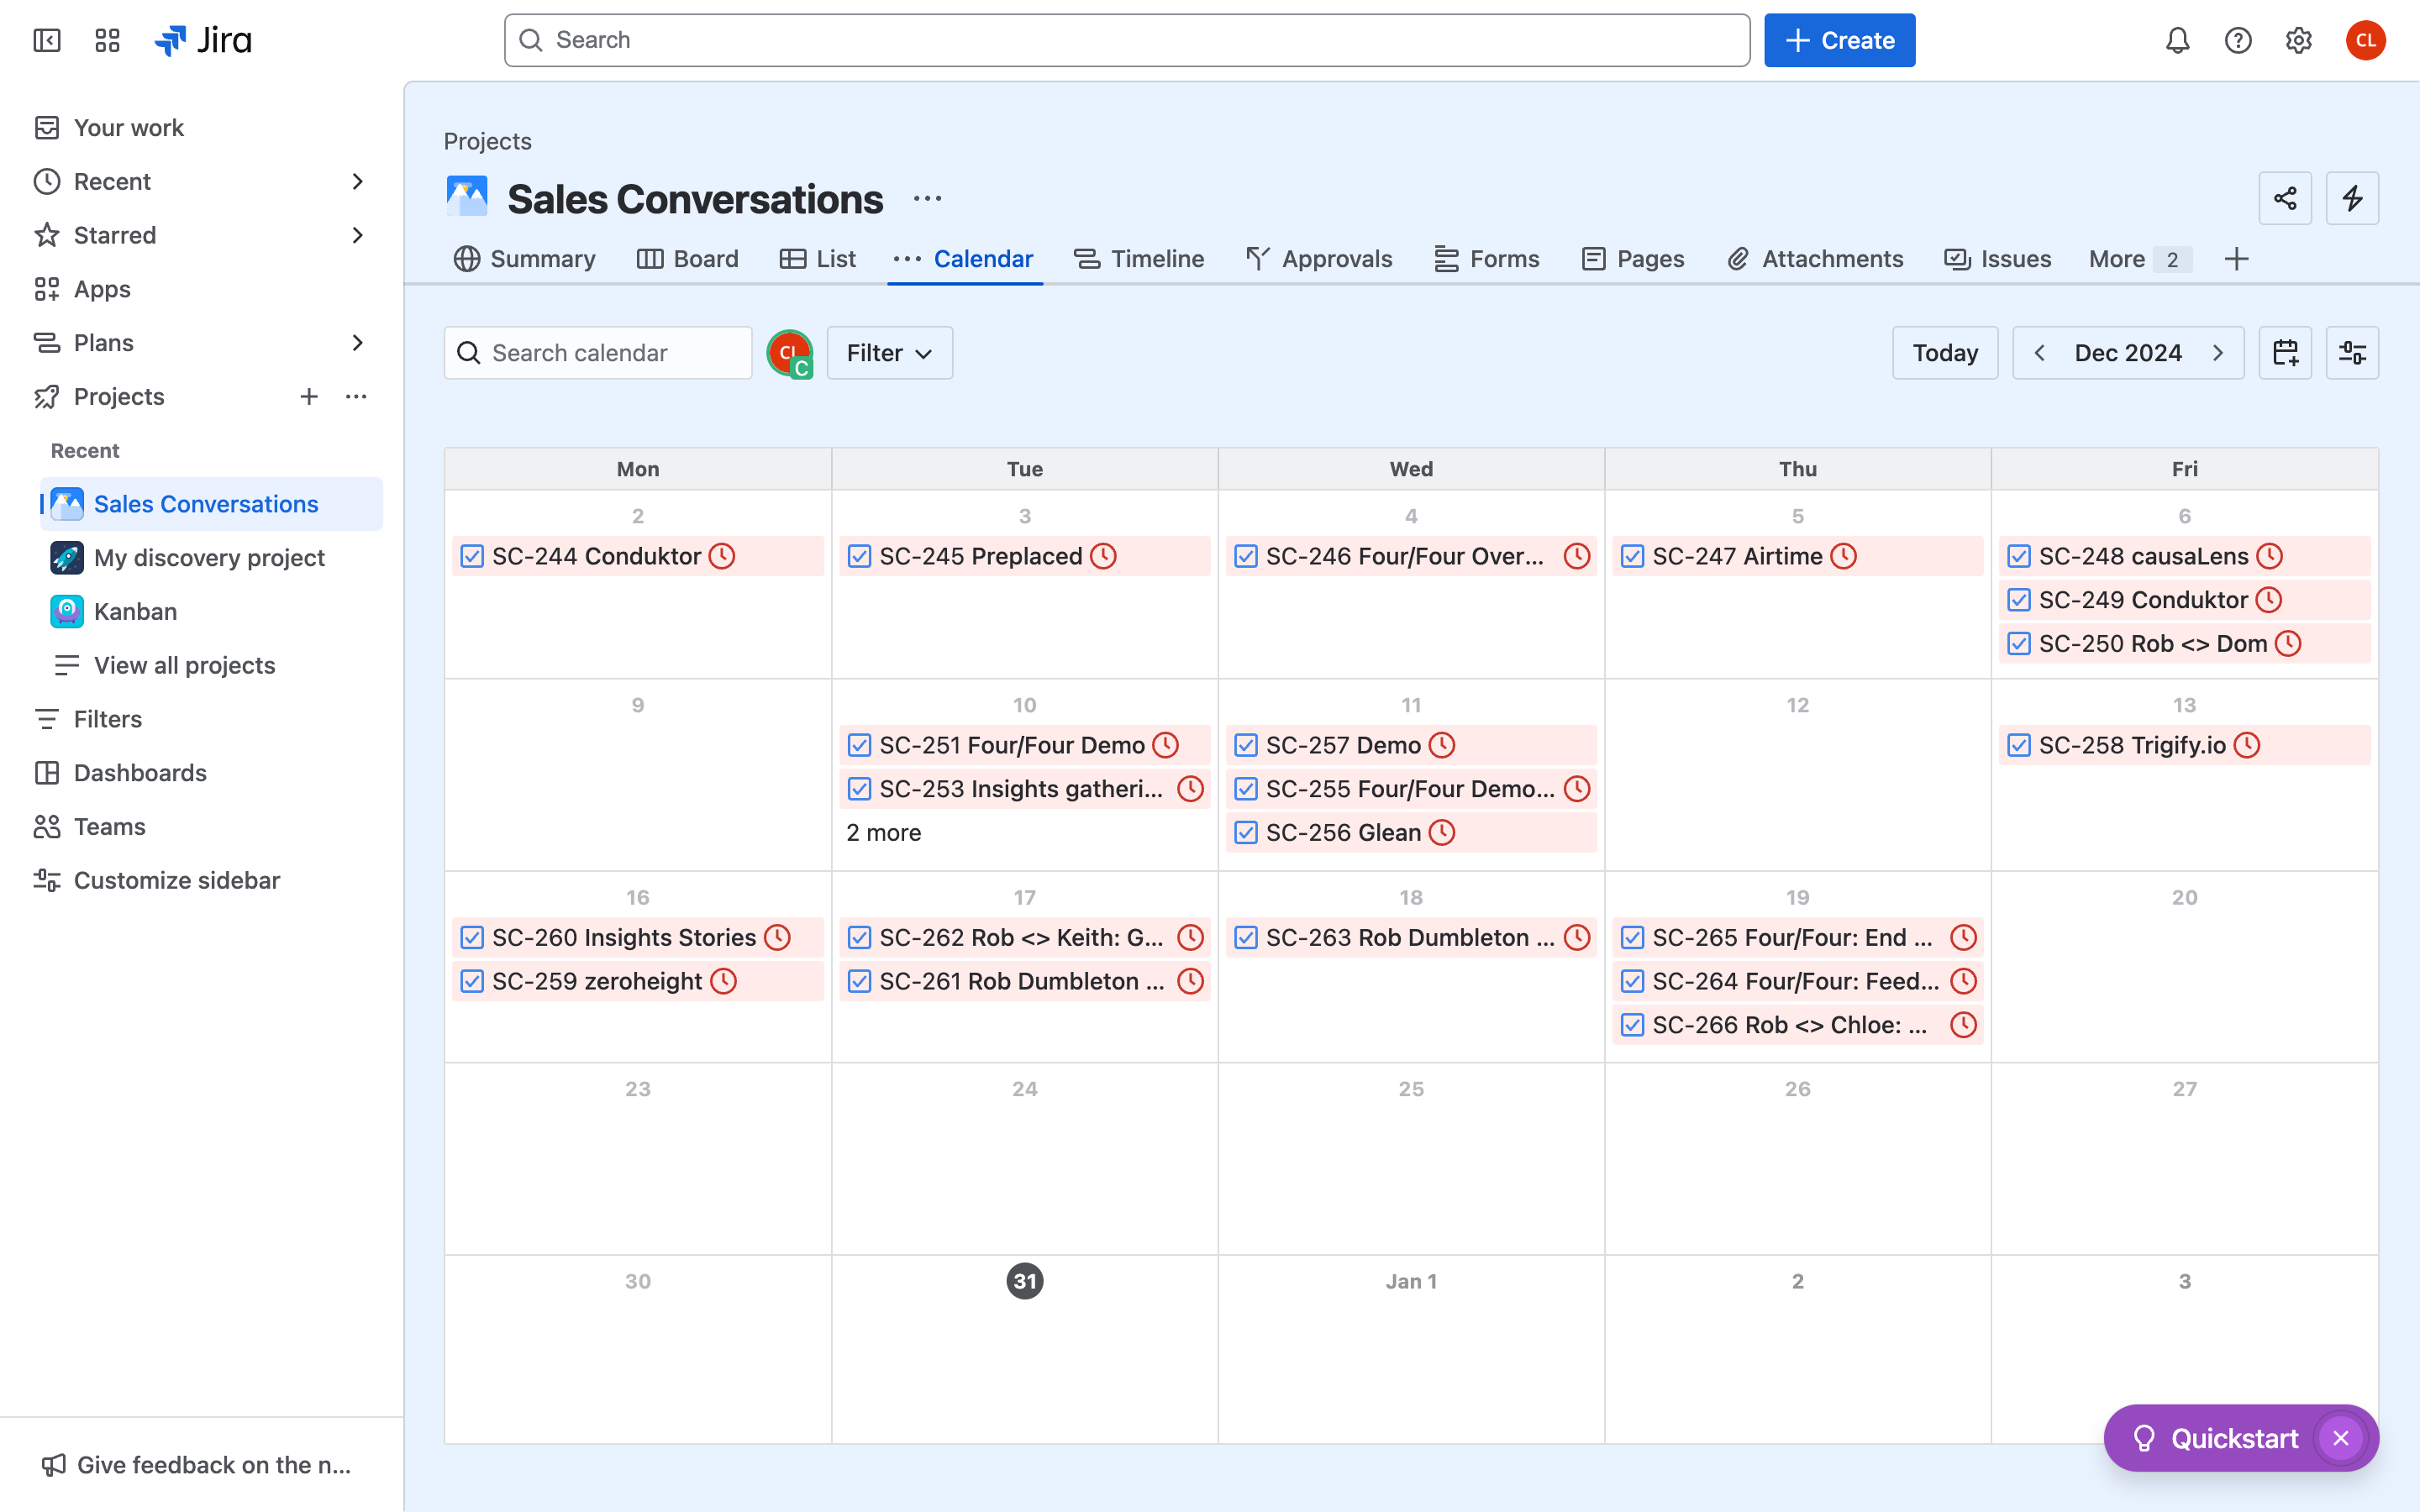Switch to the Board tab
This screenshot has height=1512, width=2420.
(x=688, y=259)
